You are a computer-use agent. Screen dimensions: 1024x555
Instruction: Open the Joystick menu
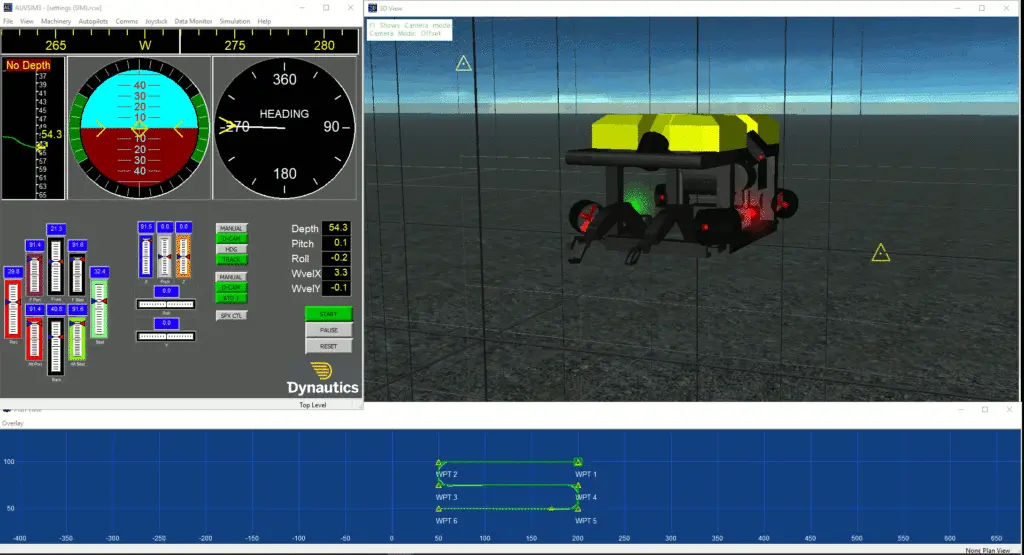pos(156,22)
